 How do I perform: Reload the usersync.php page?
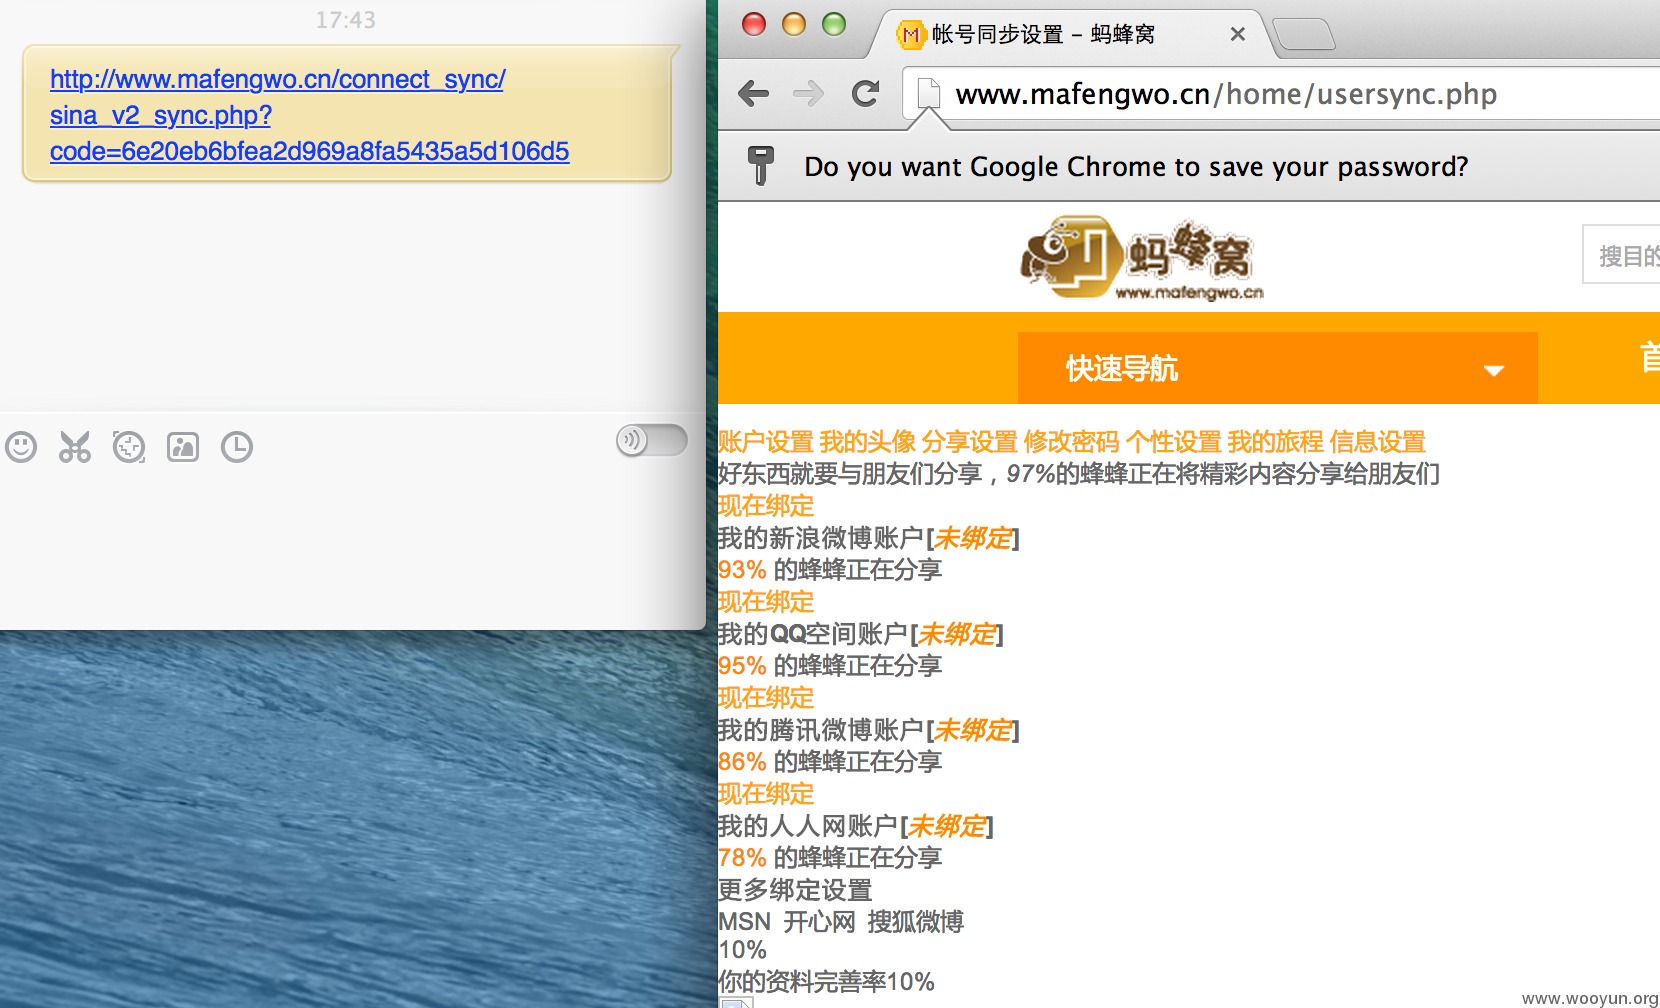click(865, 94)
